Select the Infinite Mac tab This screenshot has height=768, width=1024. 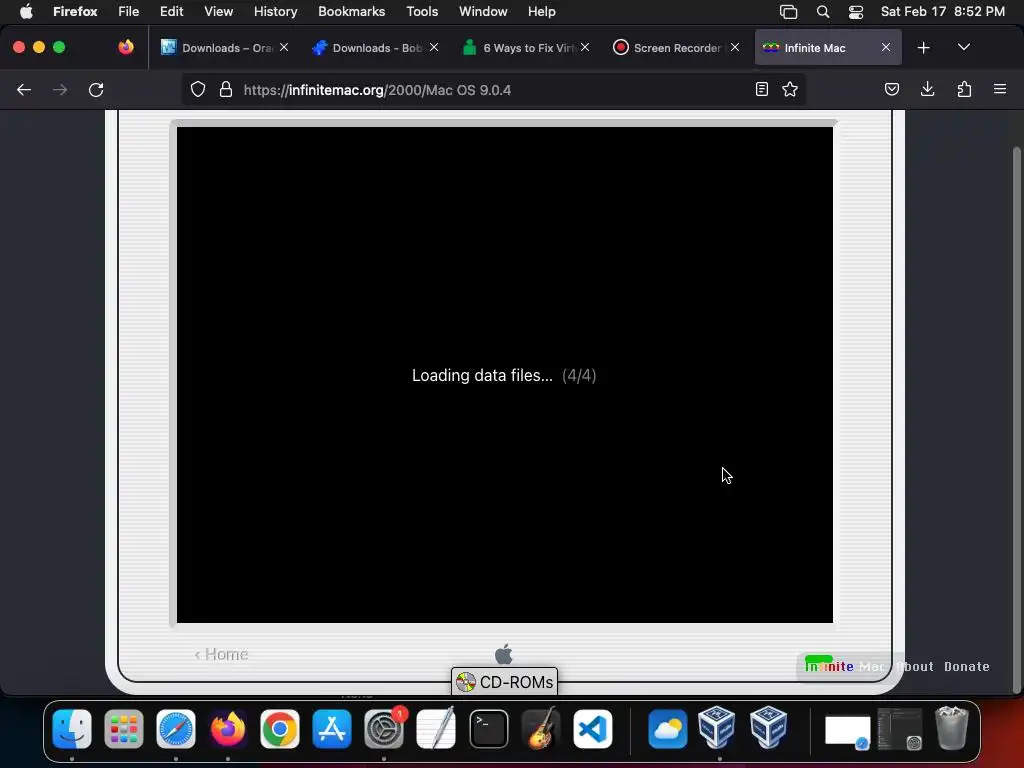tap(828, 48)
